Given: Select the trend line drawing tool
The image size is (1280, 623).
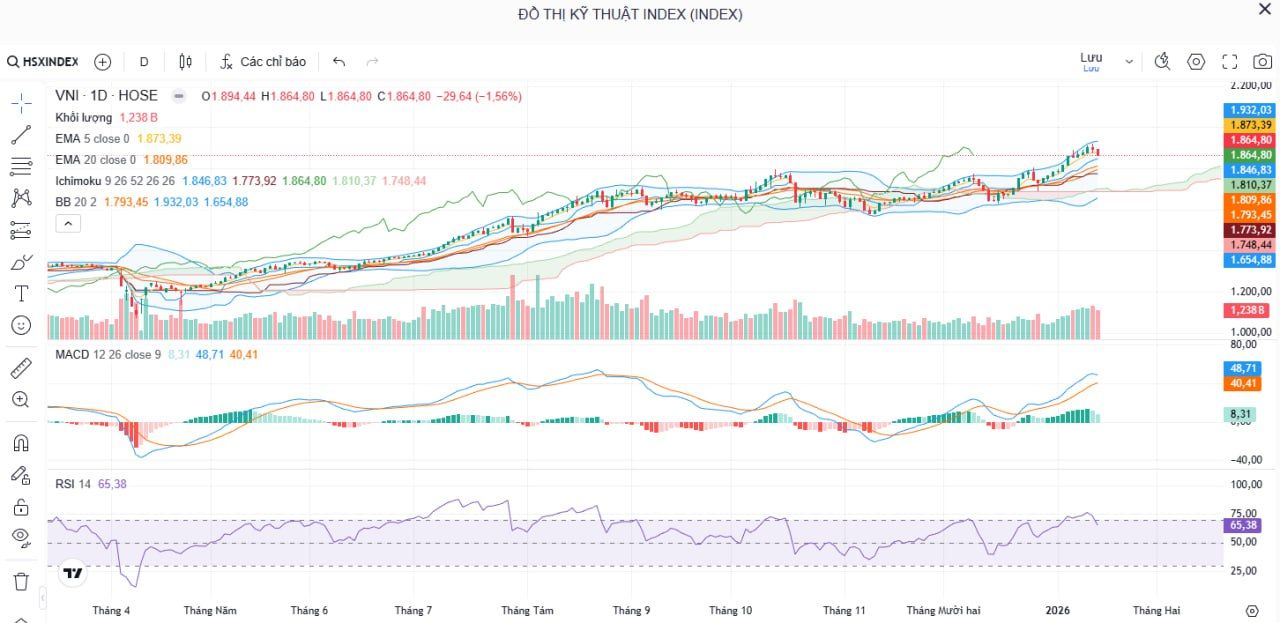Looking at the screenshot, I should [20, 135].
